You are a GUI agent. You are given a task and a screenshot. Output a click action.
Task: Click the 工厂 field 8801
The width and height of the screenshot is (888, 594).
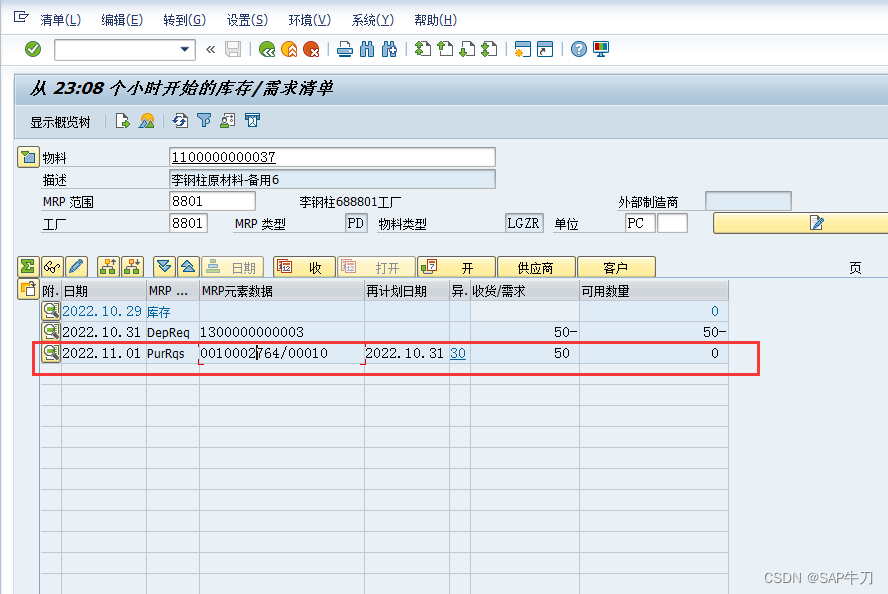pos(188,223)
